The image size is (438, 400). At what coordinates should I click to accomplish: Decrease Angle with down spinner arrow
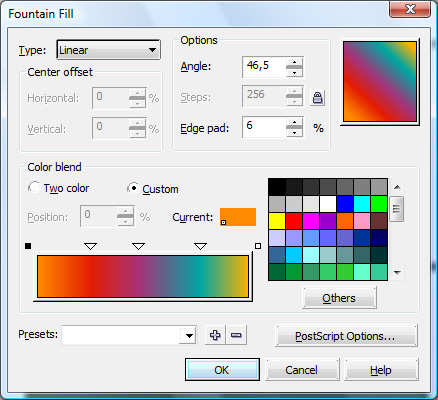(294, 72)
